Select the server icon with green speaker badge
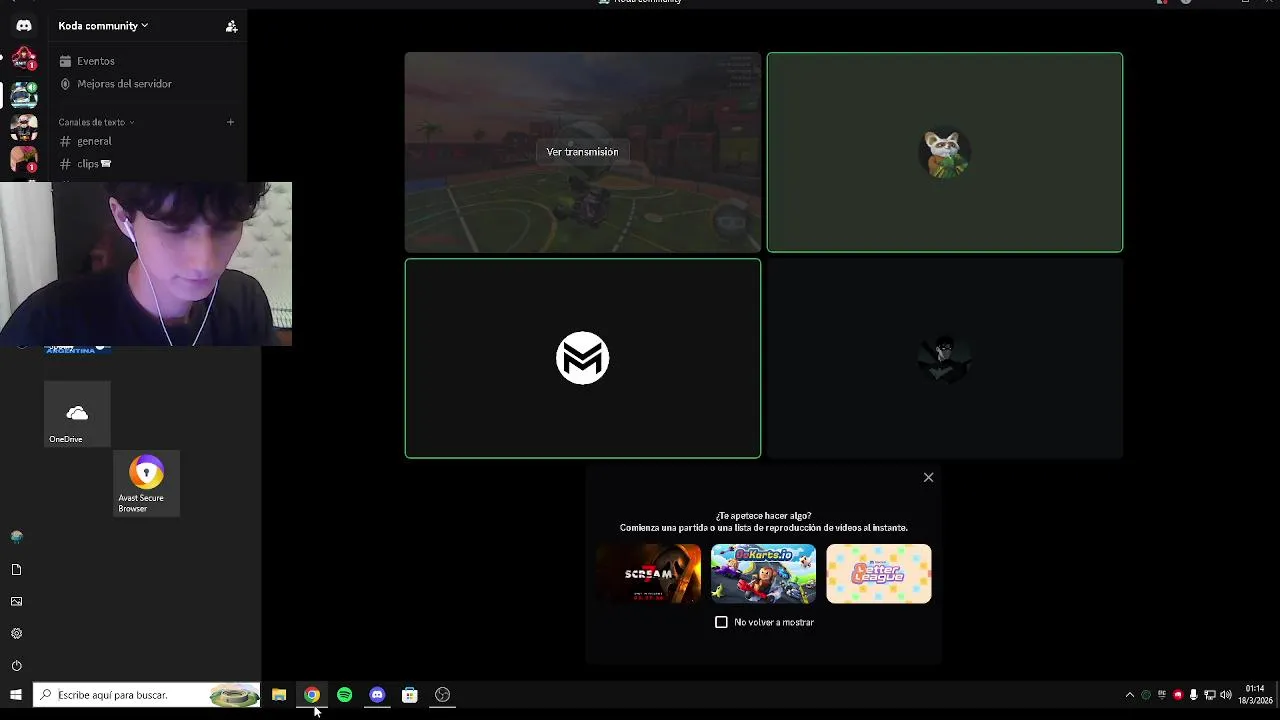This screenshot has width=1280, height=720. [24, 94]
